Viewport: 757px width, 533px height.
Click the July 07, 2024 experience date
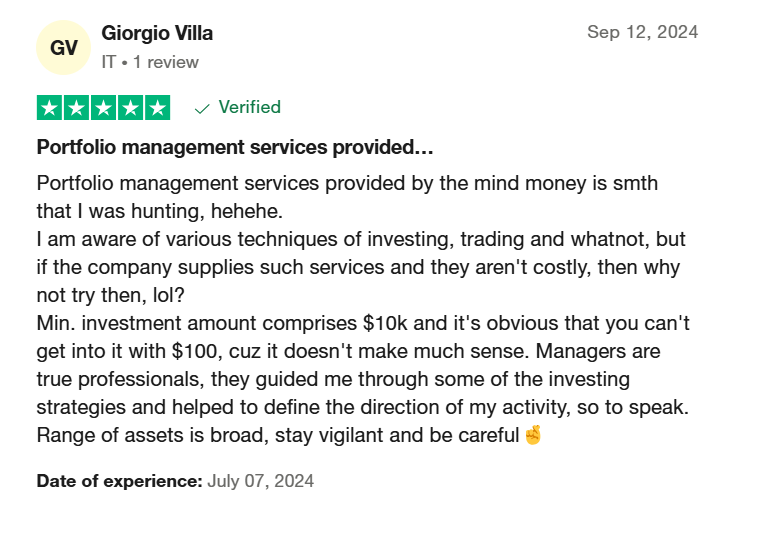click(261, 481)
